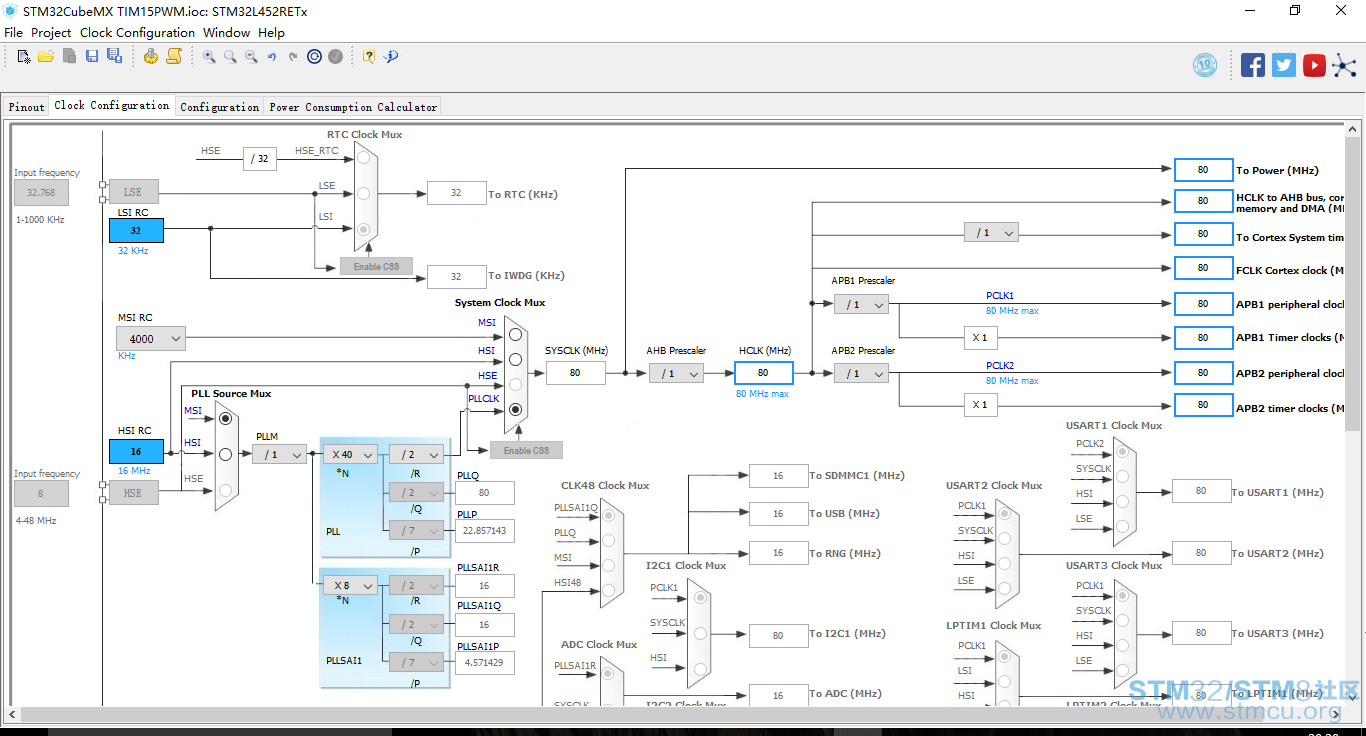Screen dimensions: 1366x736
Task: Reset clock configuration with the circular icon
Action: [314, 57]
